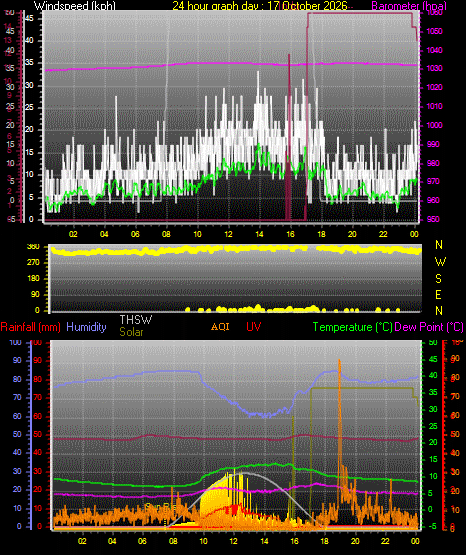
Task: Click the "1020" barometer axis value
Action: point(435,87)
